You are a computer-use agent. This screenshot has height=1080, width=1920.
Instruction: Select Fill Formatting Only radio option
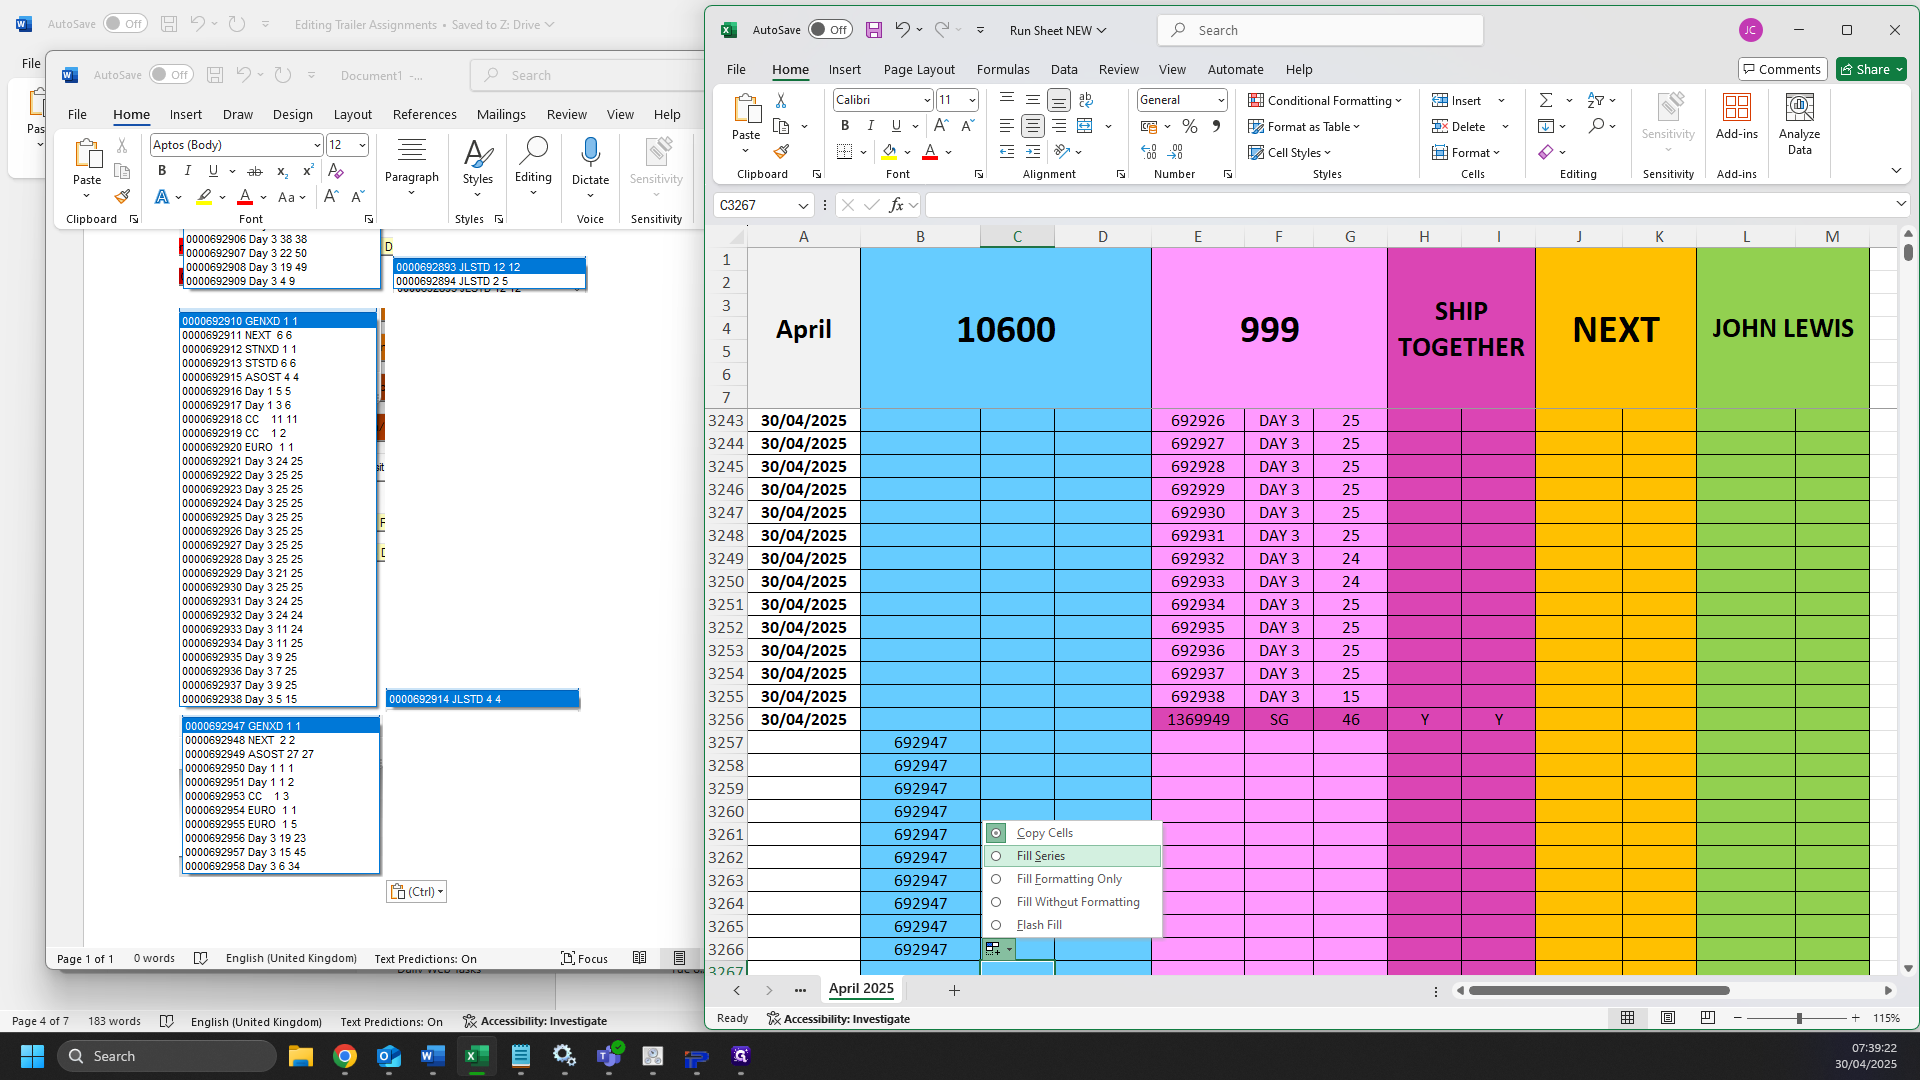coord(996,879)
